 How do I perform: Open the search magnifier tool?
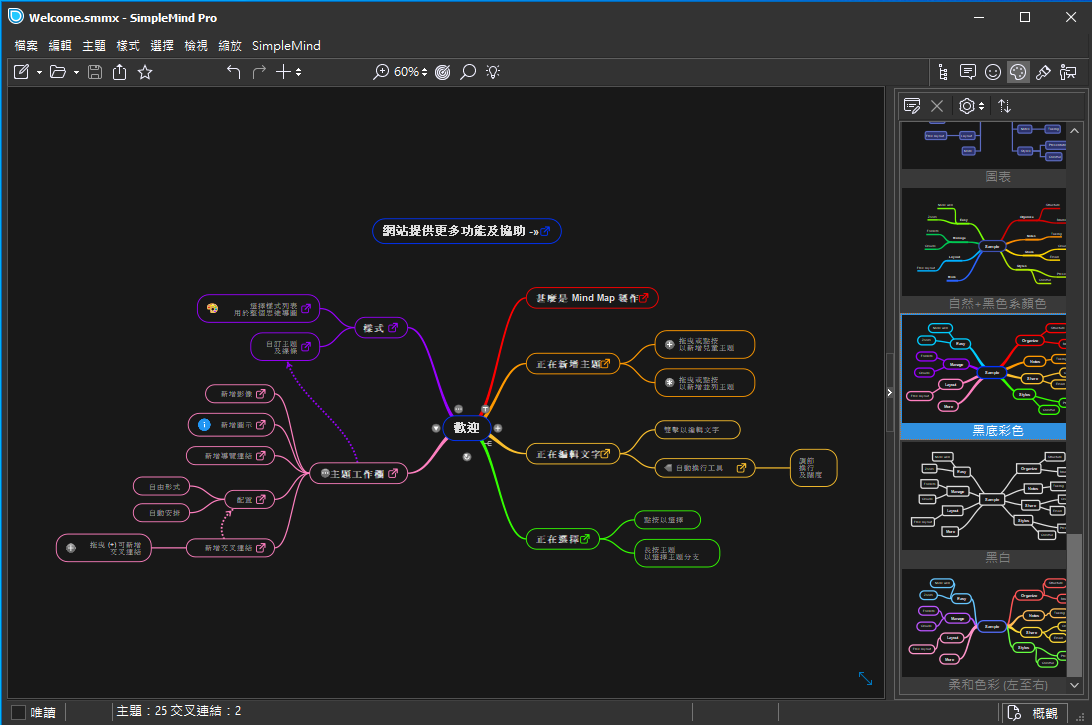pyautogui.click(x=468, y=72)
